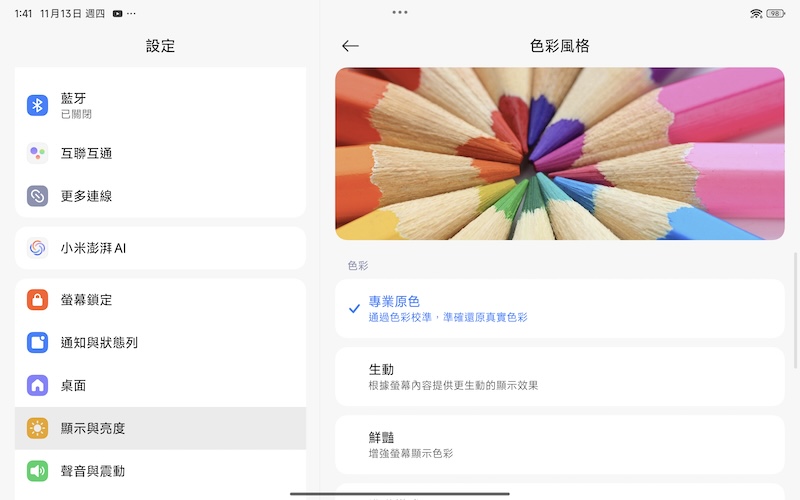
Task: Tap the 螢幕鎖定 lock icon
Action: [x=37, y=300]
